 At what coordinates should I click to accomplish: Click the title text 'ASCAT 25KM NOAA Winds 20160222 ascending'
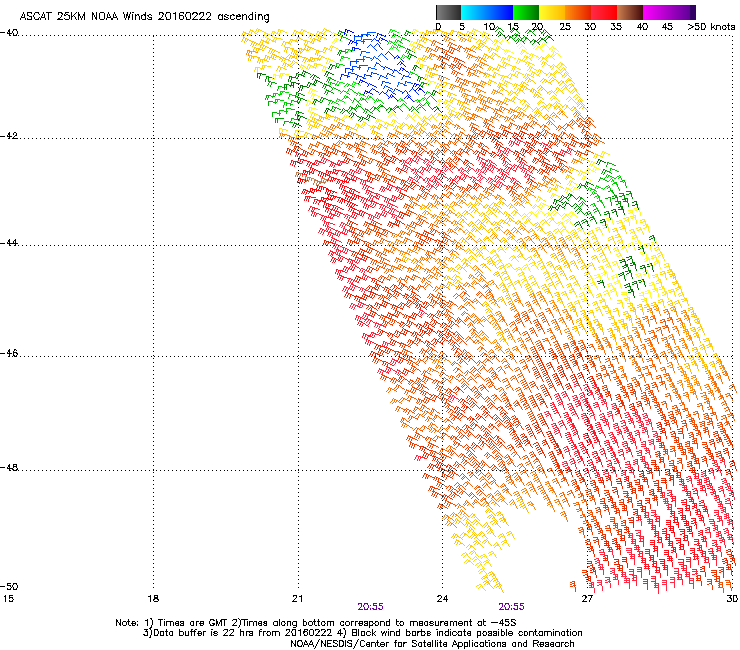144,17
